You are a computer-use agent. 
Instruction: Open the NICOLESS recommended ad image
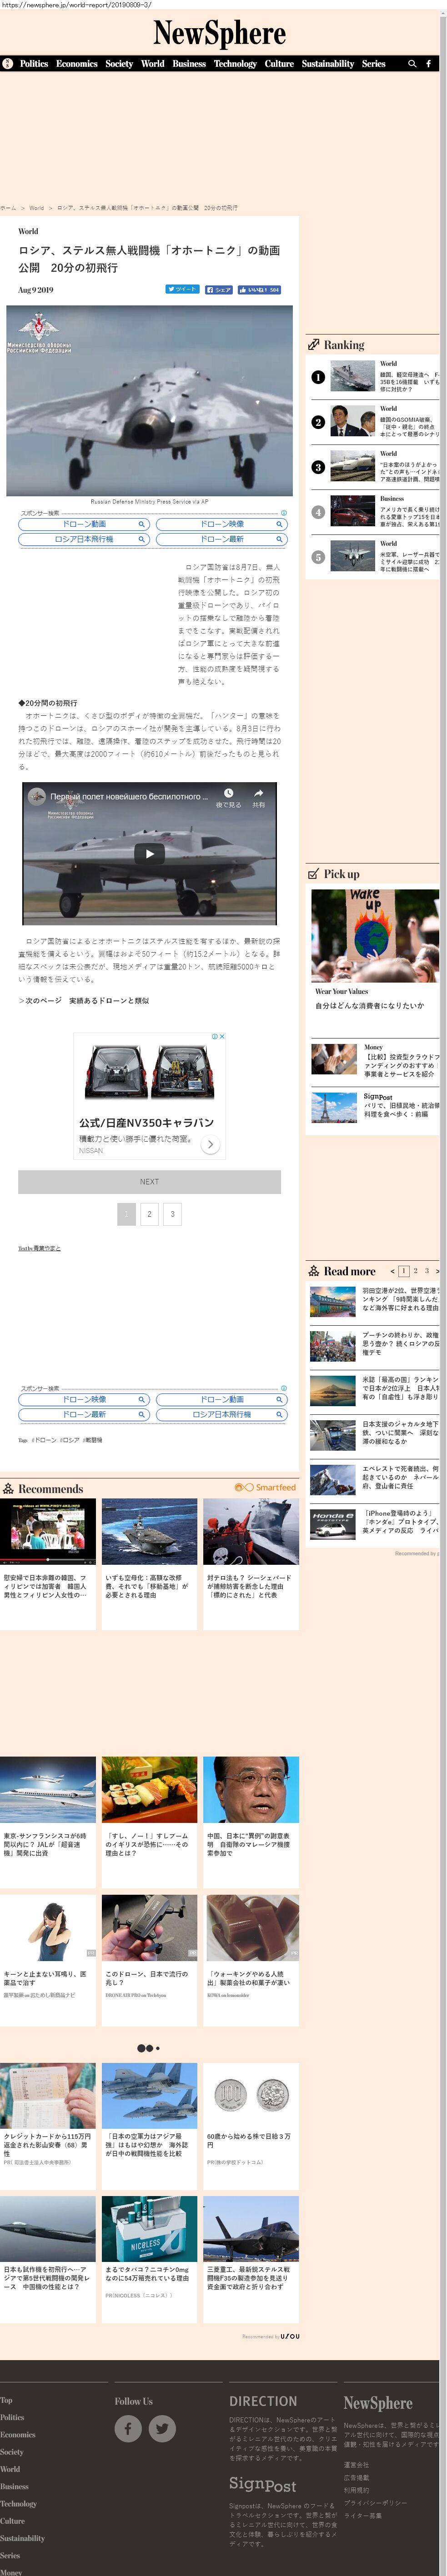click(x=149, y=2229)
